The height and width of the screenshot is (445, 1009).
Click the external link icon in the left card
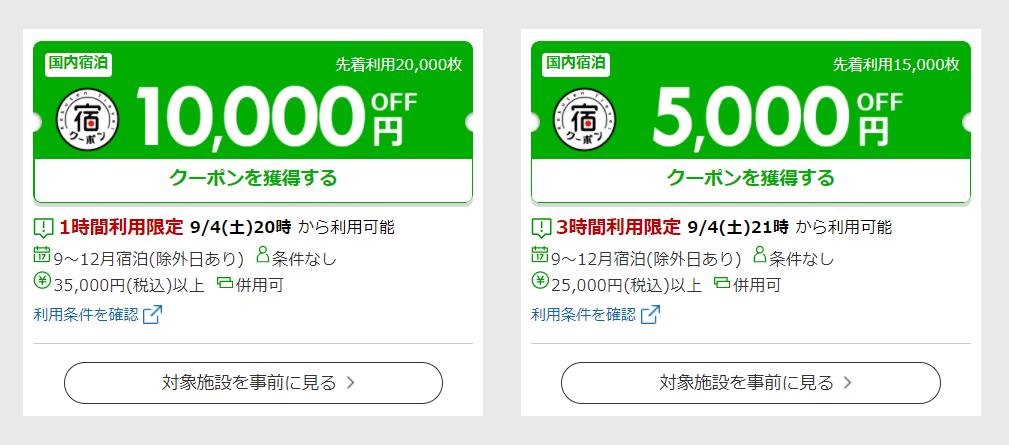coord(153,314)
